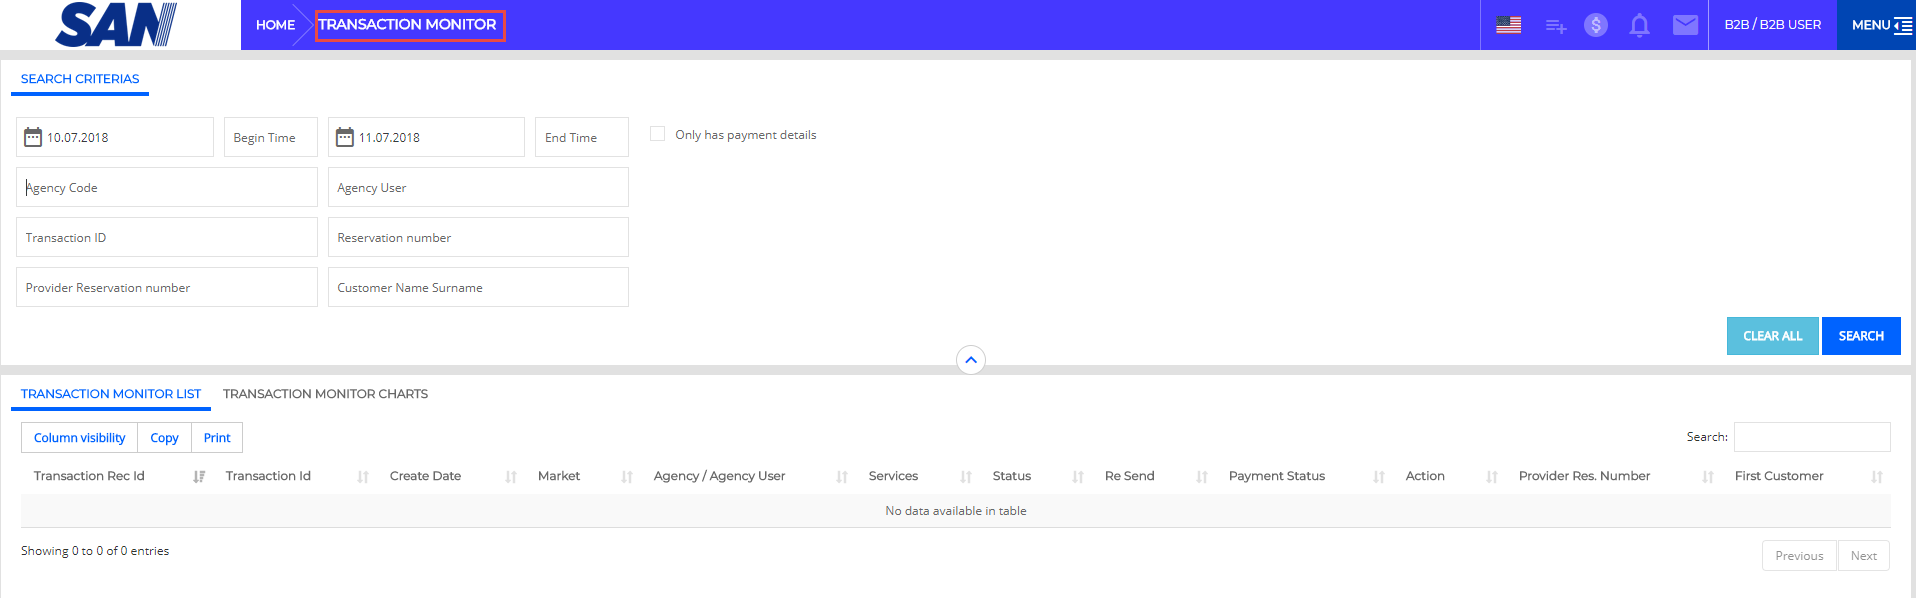Open the notifications bell
The width and height of the screenshot is (1916, 598).
tap(1639, 25)
